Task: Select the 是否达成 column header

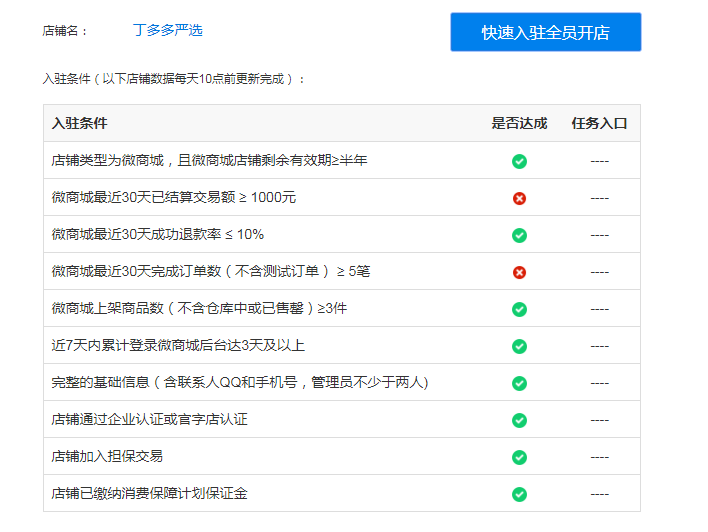Action: (x=519, y=123)
